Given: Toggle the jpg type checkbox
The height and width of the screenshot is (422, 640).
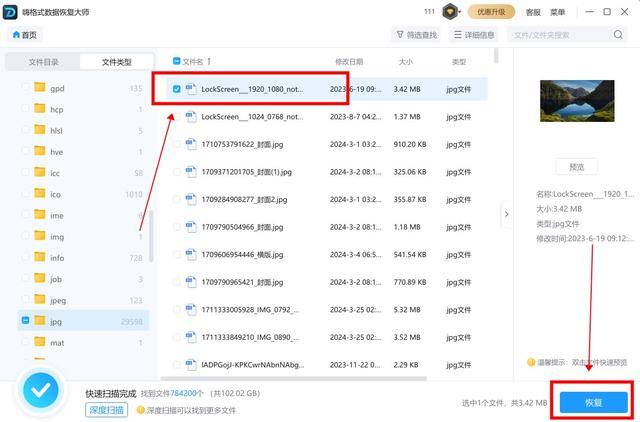Looking at the screenshot, I should click(x=25, y=320).
